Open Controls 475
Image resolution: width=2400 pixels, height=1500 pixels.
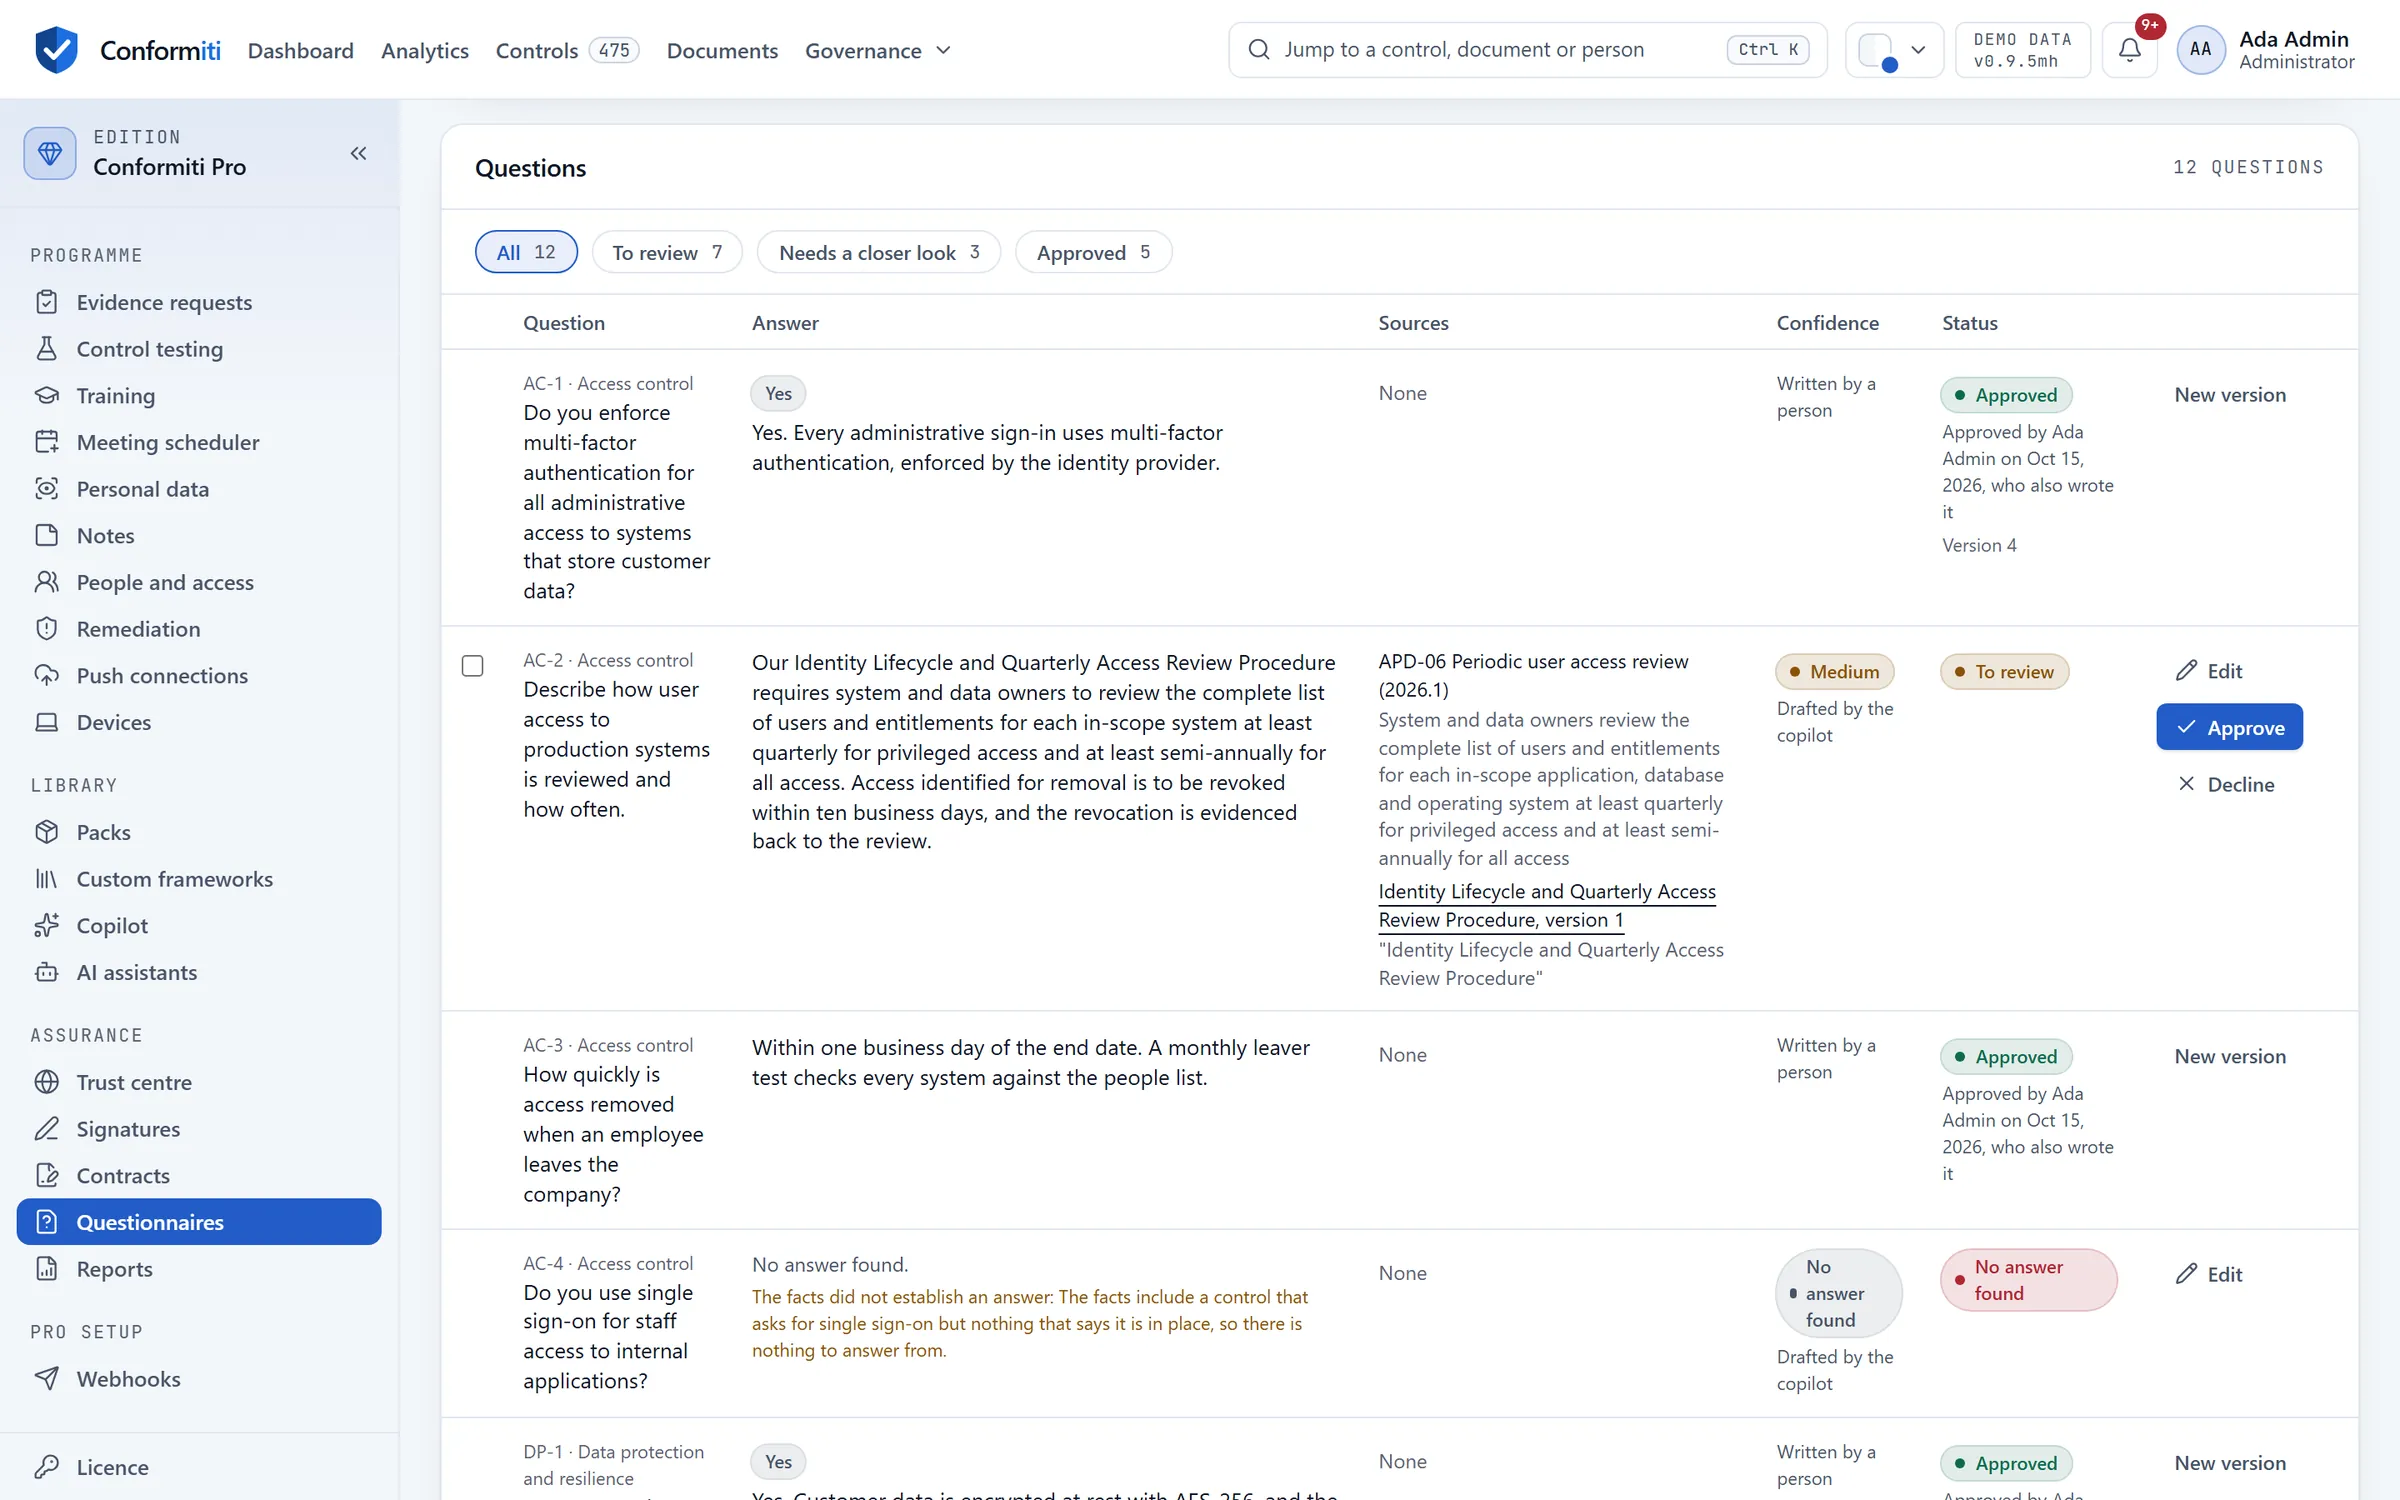pos(567,50)
